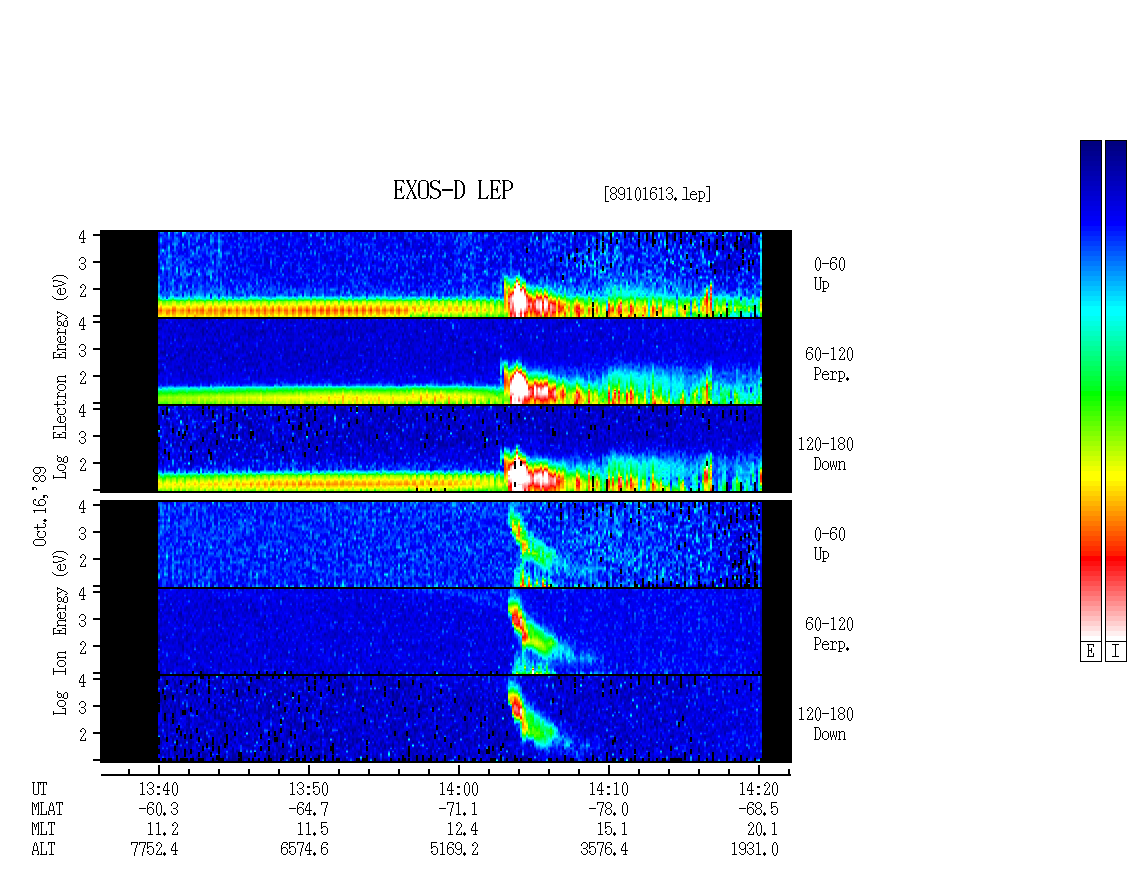Click the ion color scale bar marked I
Viewport: 1130px width, 875px height.
coord(1116,390)
